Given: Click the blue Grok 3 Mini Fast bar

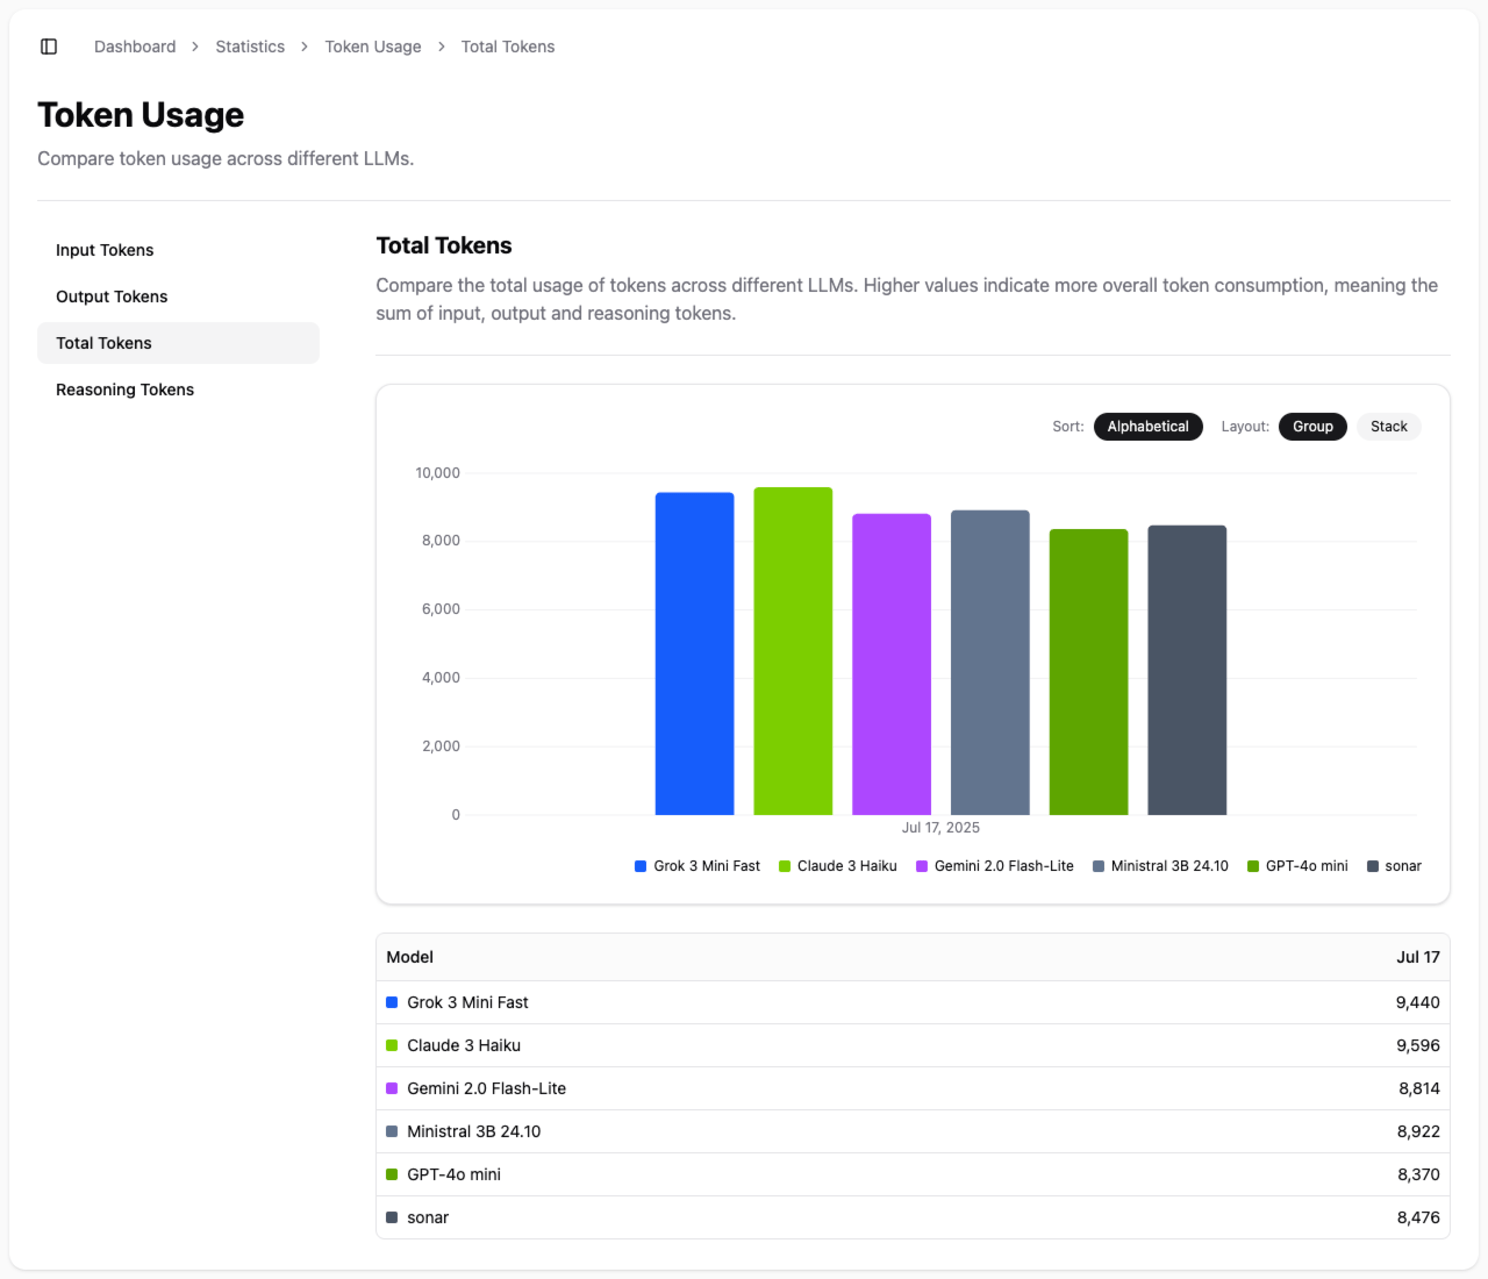Looking at the screenshot, I should (695, 653).
